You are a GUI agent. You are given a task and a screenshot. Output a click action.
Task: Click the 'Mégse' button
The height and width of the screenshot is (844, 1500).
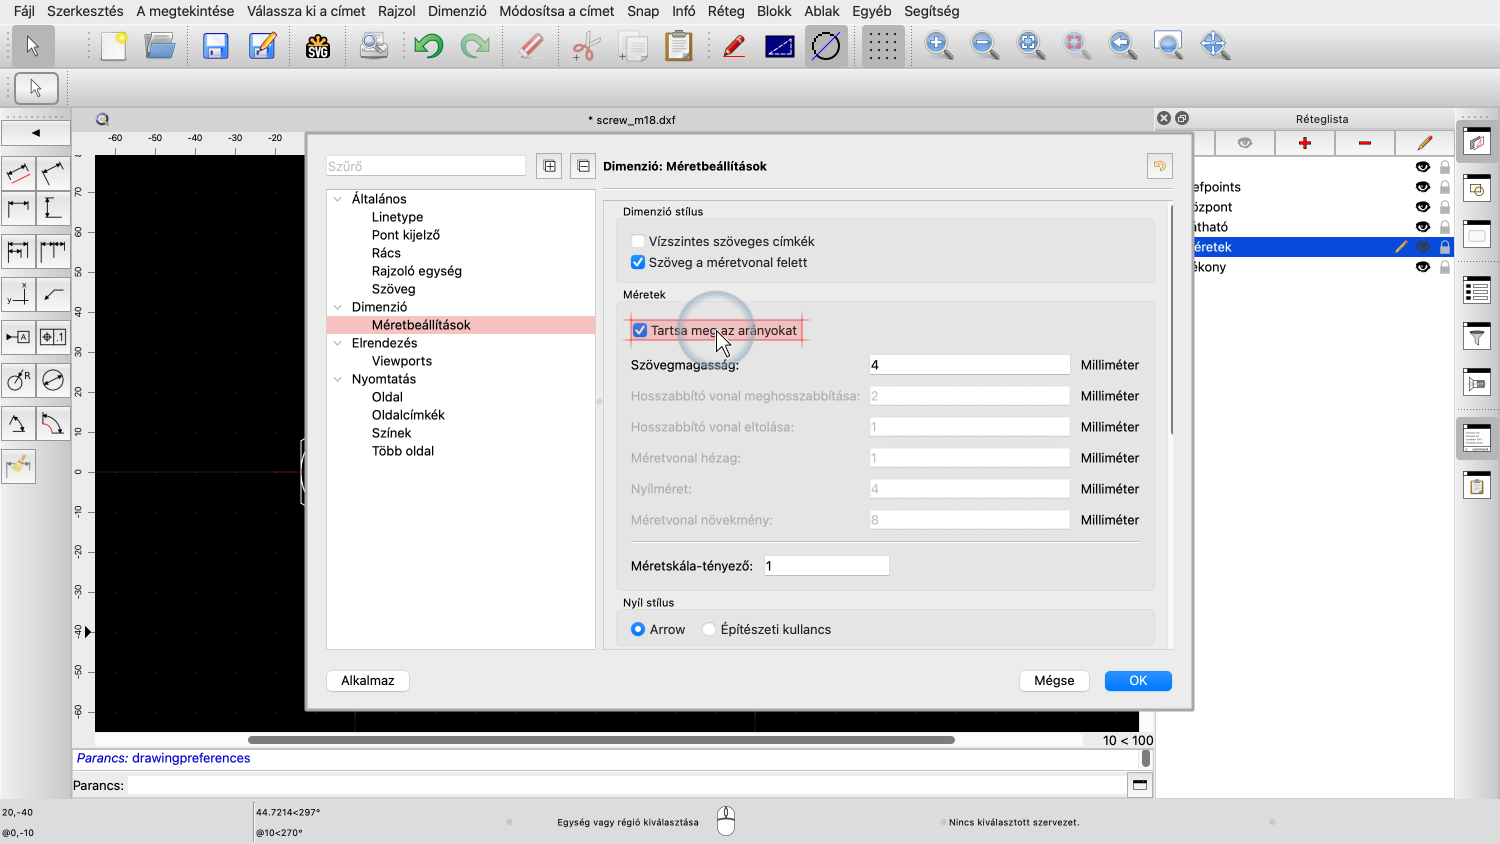(1054, 680)
